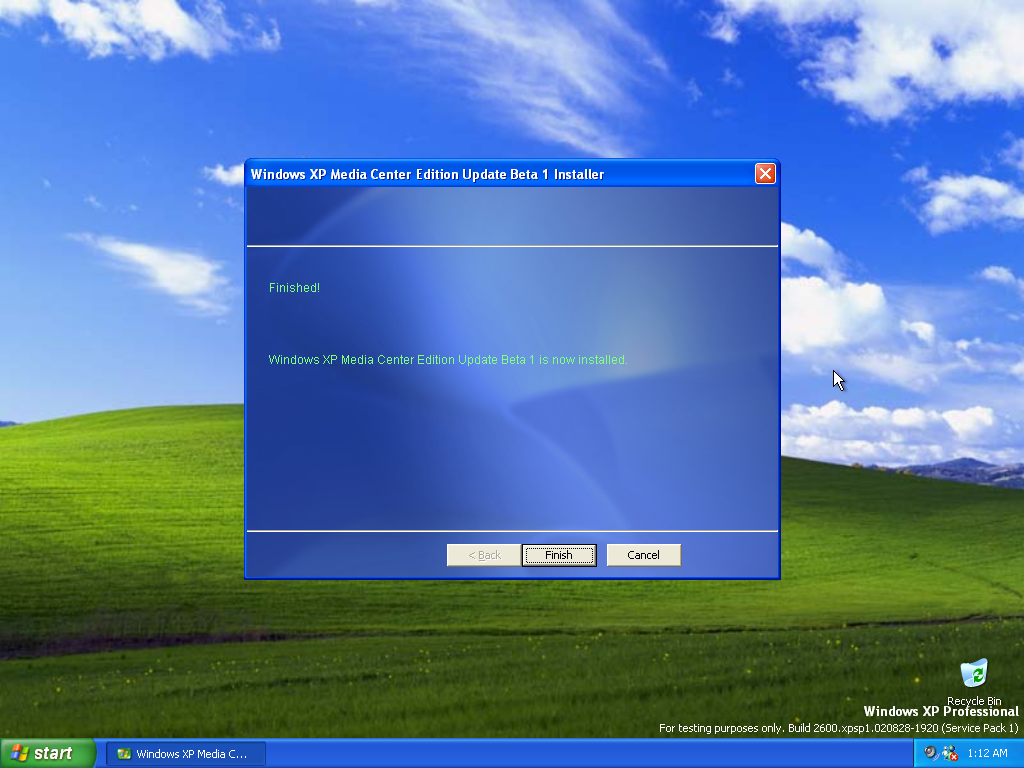
Task: Click the Finish button in the installer
Action: pyautogui.click(x=559, y=555)
